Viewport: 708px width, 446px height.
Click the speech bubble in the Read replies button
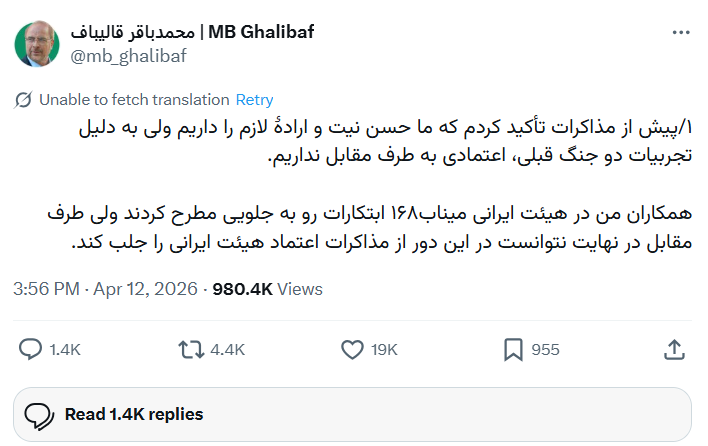[x=39, y=414]
